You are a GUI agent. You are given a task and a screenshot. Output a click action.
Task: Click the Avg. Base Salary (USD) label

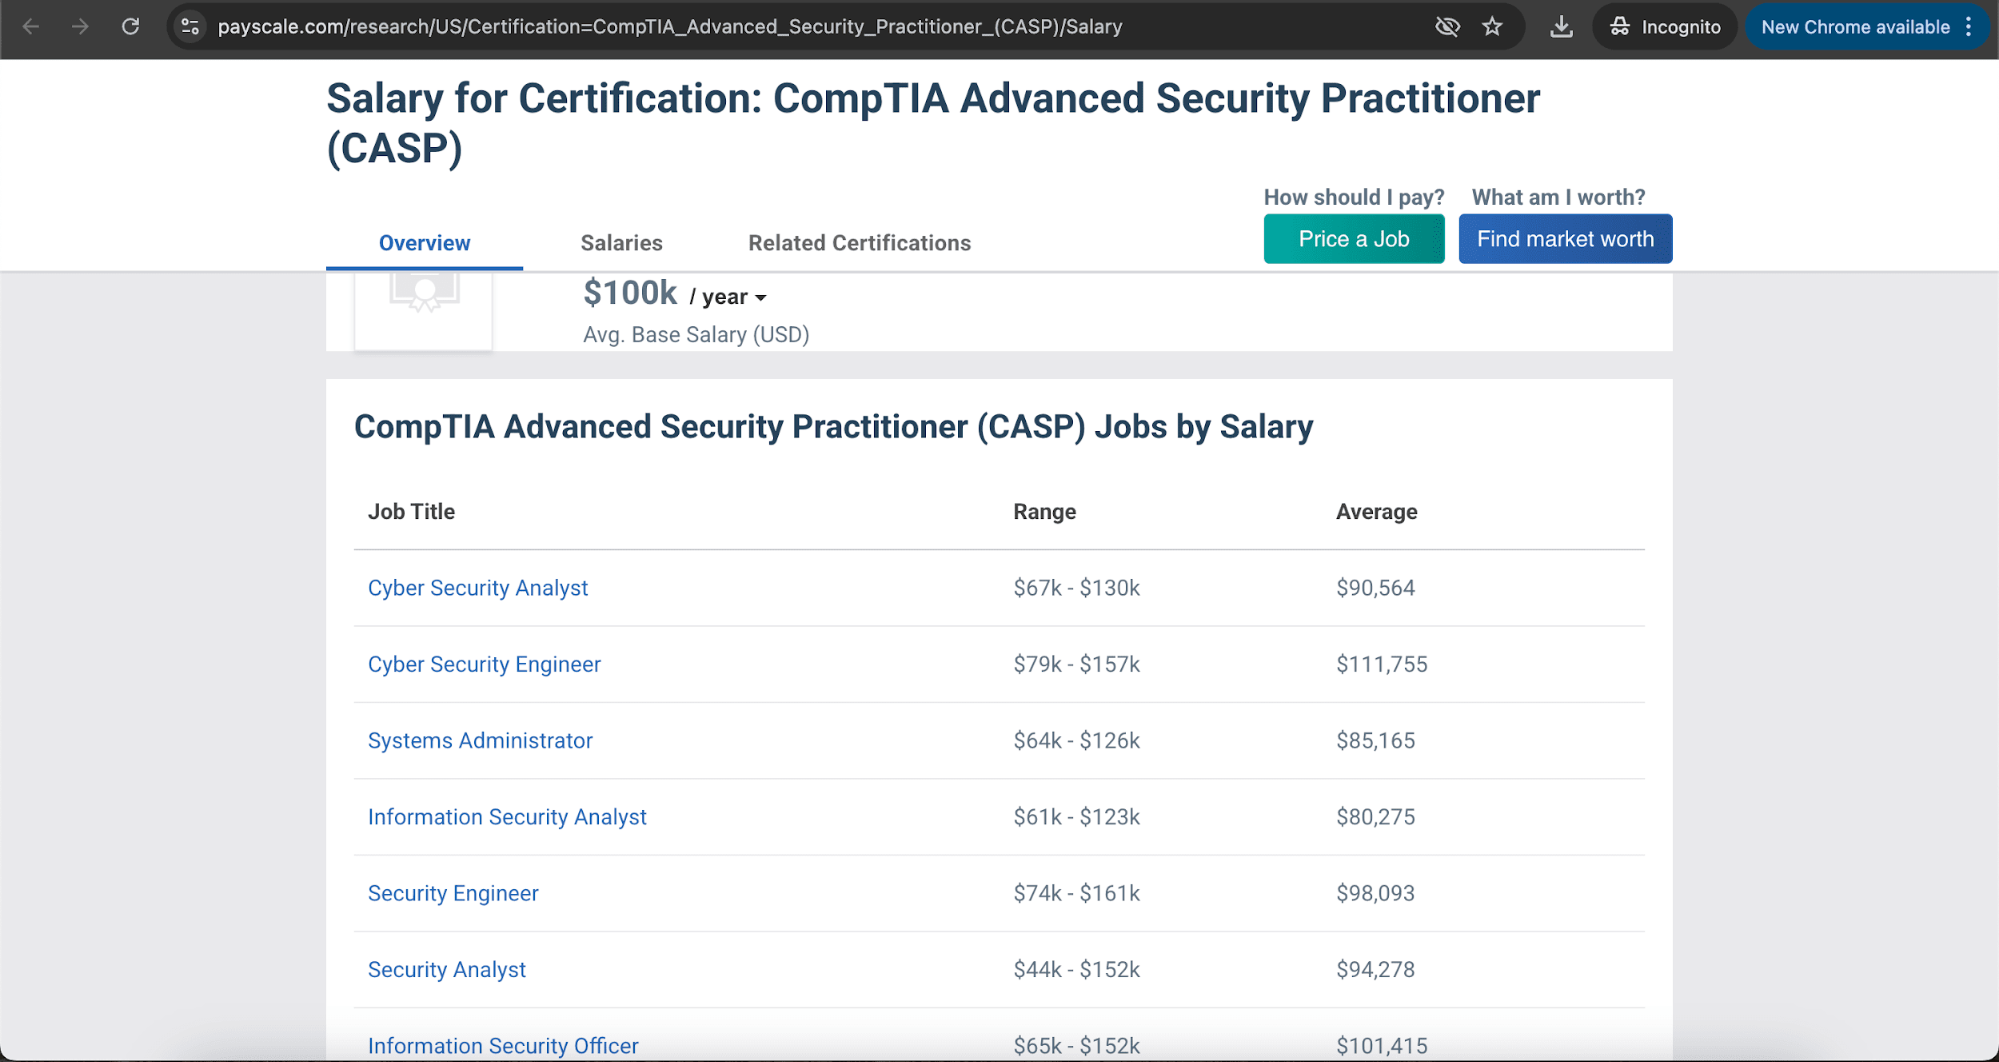(x=696, y=335)
